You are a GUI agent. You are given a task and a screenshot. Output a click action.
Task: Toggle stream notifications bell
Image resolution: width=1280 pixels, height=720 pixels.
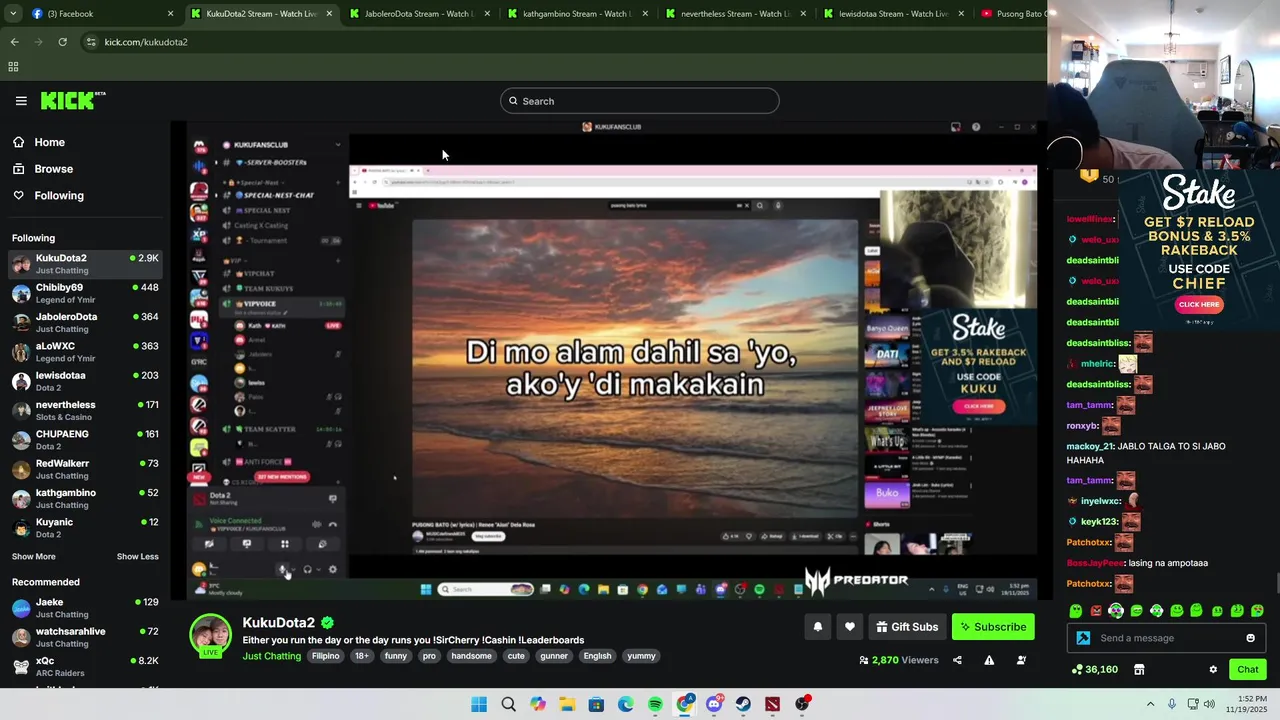(x=817, y=627)
